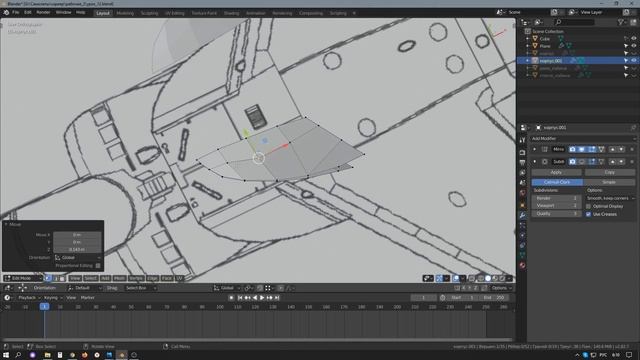
Task: Switch to edge select mode
Action: (x=55, y=278)
